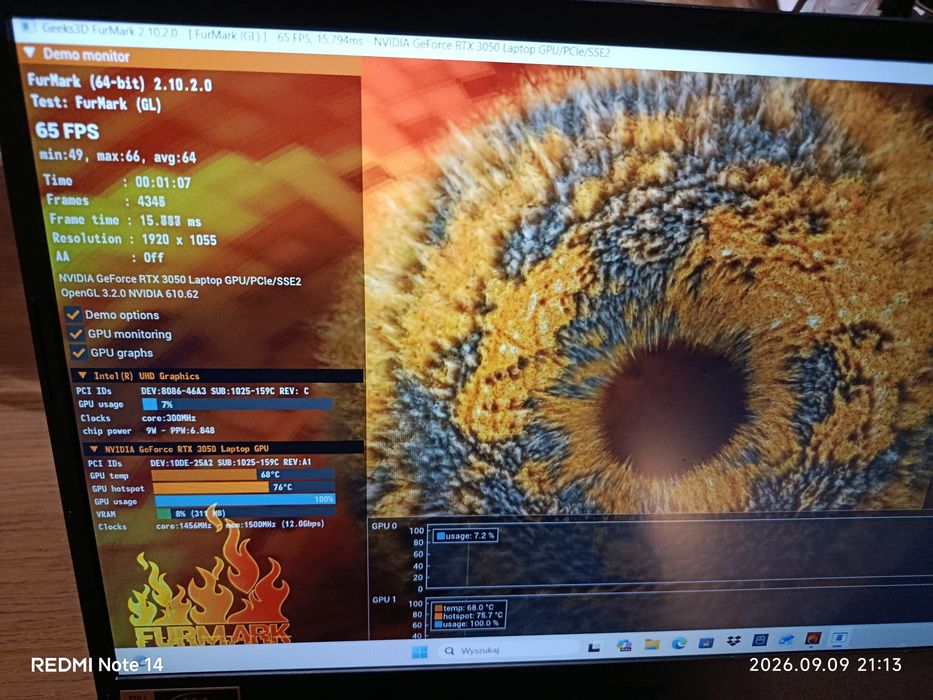Screen dimensions: 933x700
Task: Click the blue taskbar icon left of Dropbox
Action: (706, 642)
